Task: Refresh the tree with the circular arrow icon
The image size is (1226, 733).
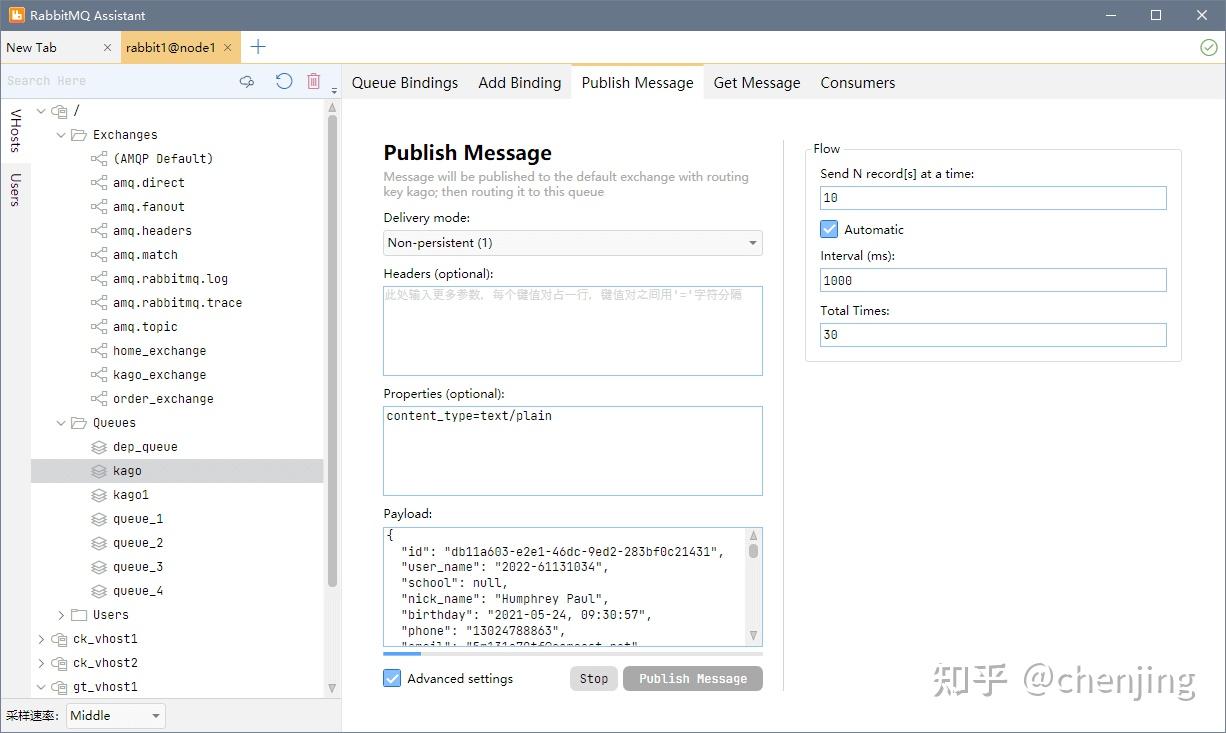Action: [284, 81]
